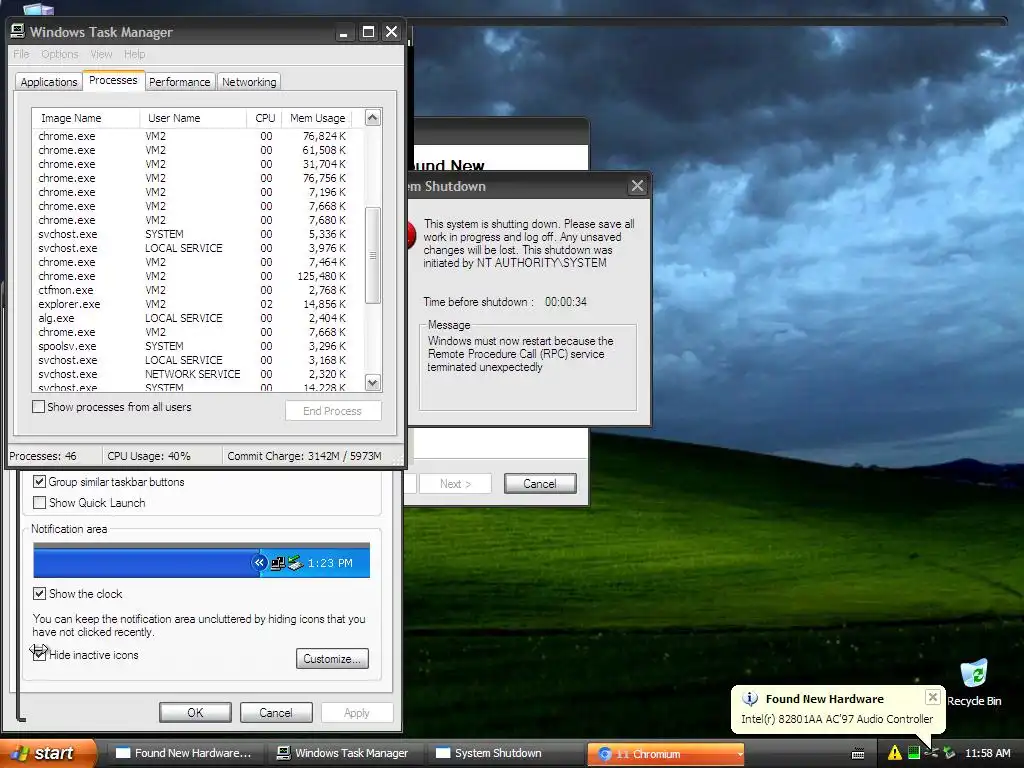Viewport: 1024px width, 768px height.
Task: Switch to the Applications tab
Action: click(49, 82)
